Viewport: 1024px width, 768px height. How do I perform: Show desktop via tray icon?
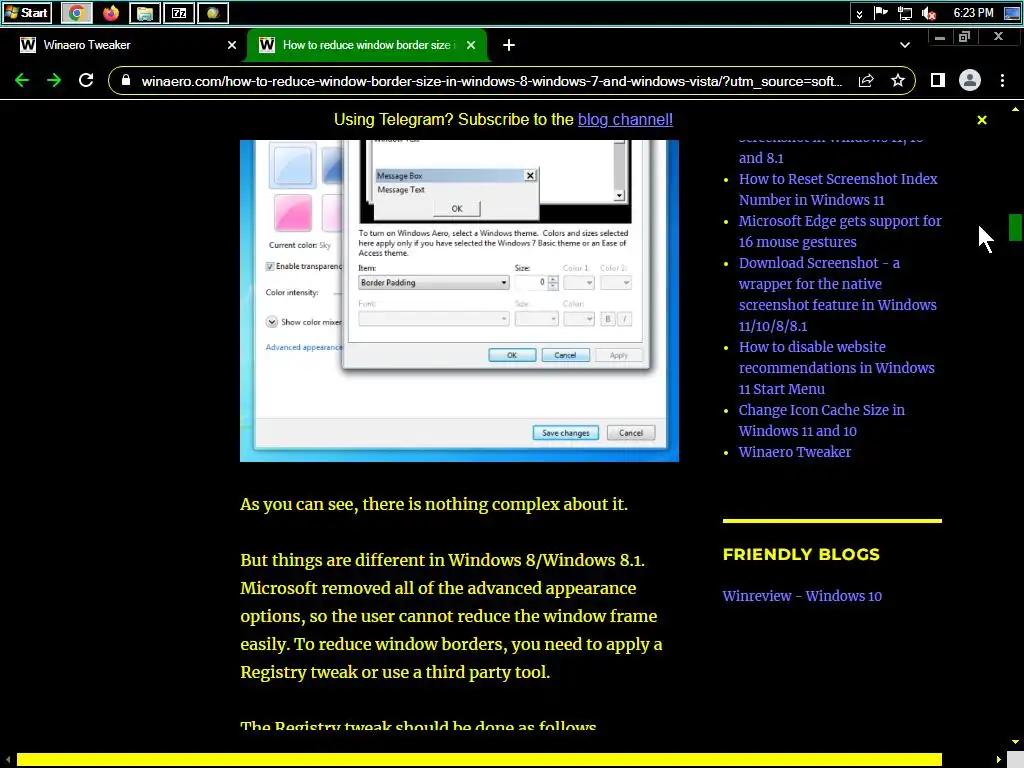coord(1012,13)
